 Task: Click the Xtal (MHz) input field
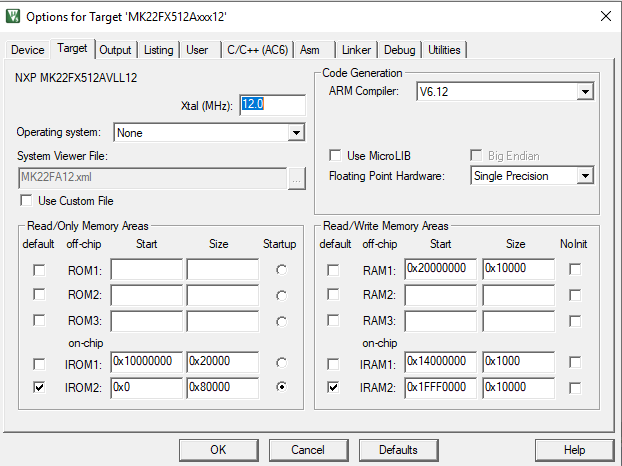[x=273, y=105]
